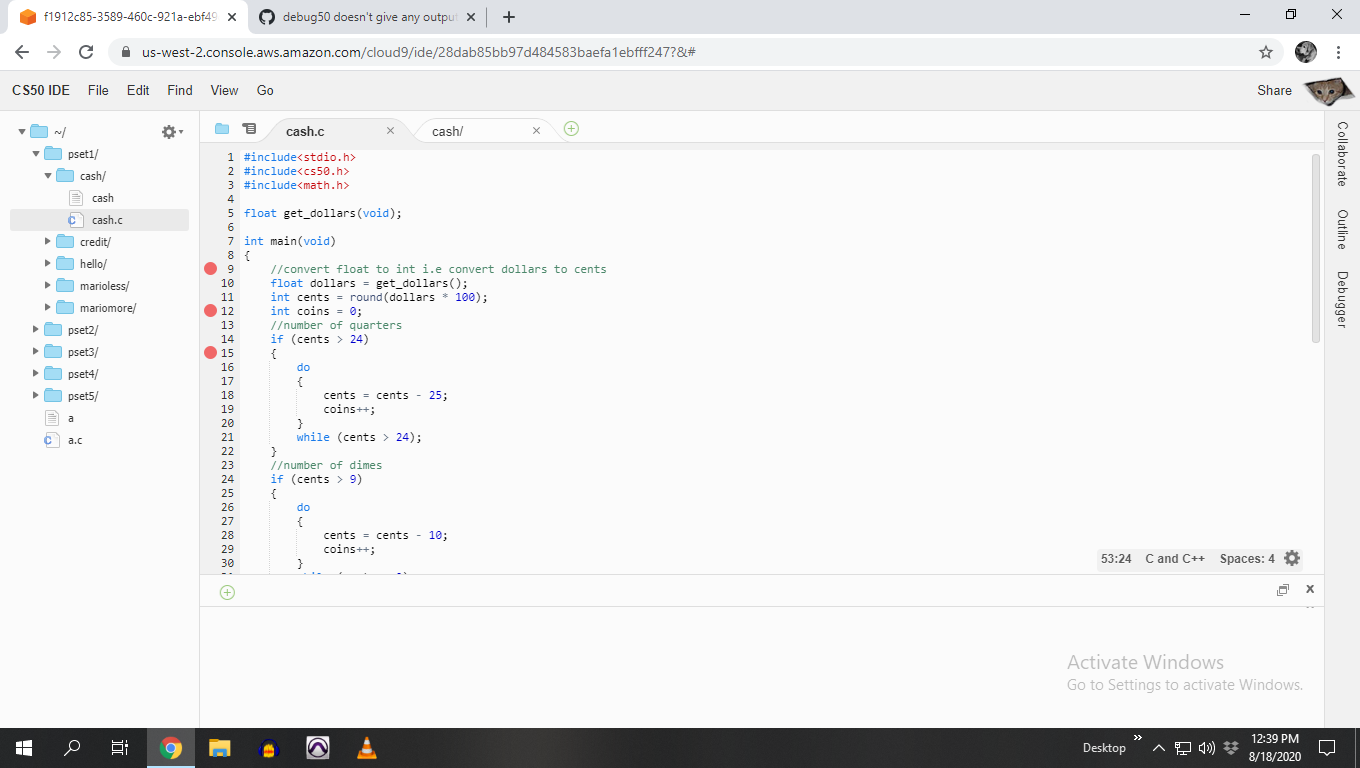Toggle the breakpoint on line 12
This screenshot has height=768, width=1360.
[x=210, y=311]
